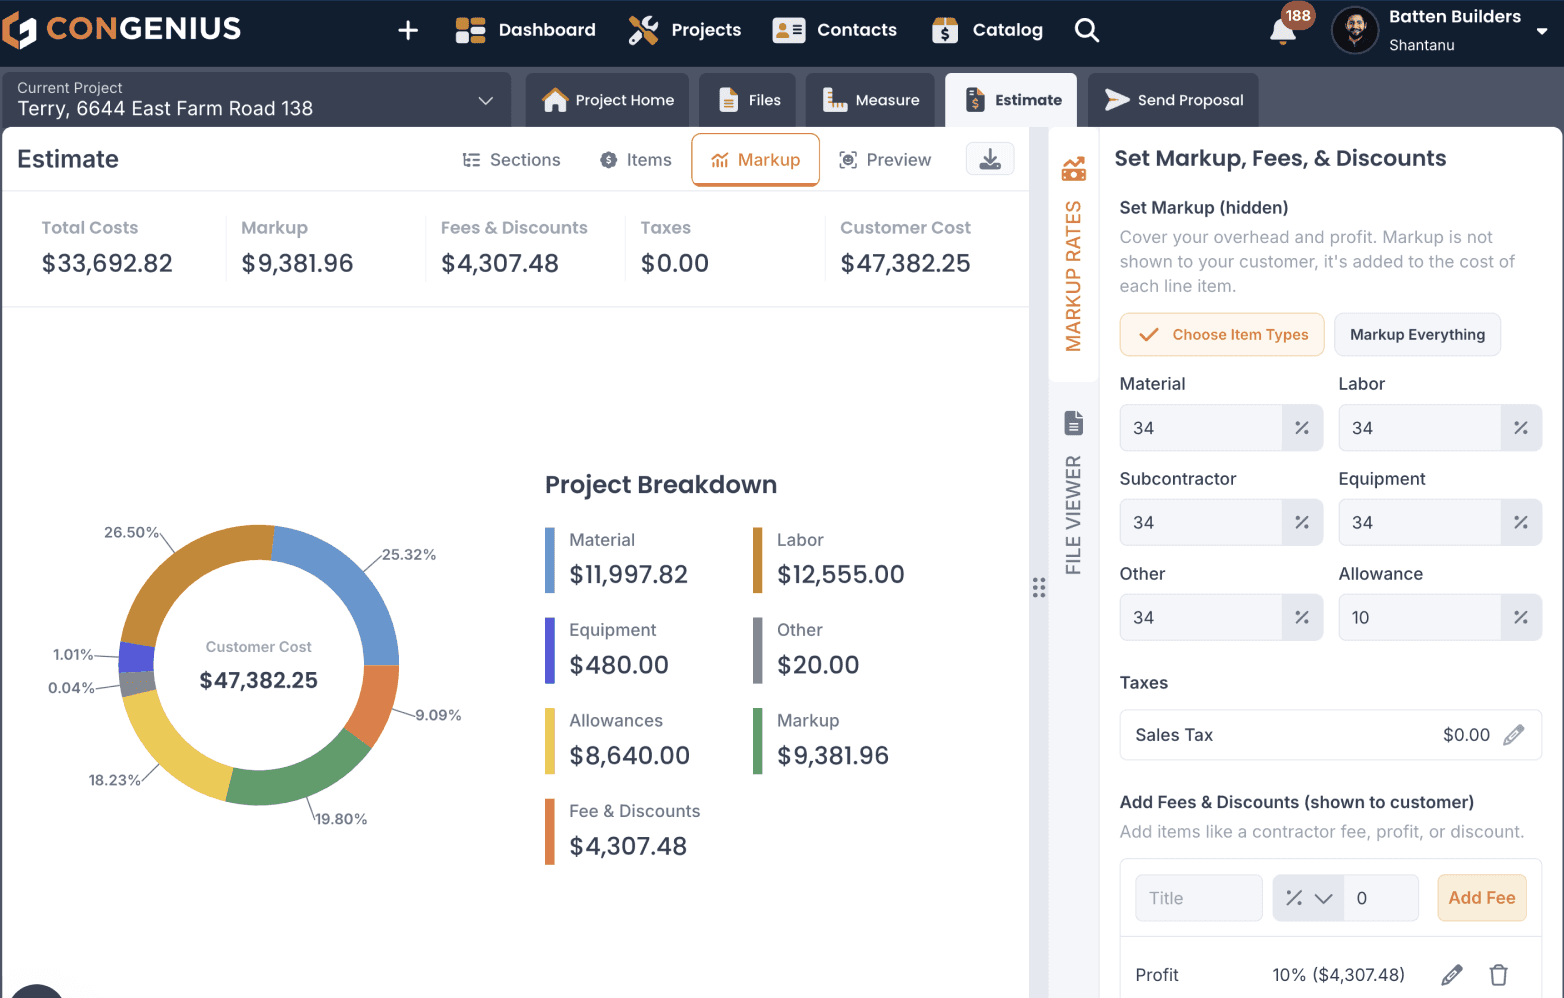This screenshot has height=998, width=1564.
Task: Click the Shantanu user avatar
Action: tap(1355, 30)
